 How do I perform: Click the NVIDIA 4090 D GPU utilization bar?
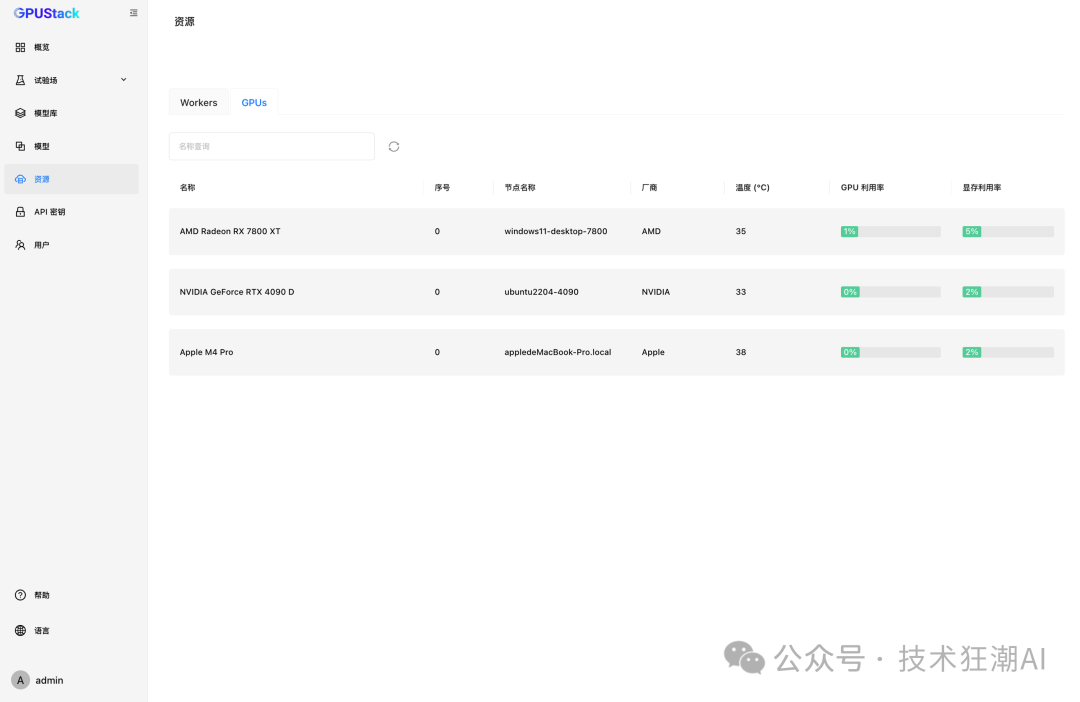tap(891, 292)
